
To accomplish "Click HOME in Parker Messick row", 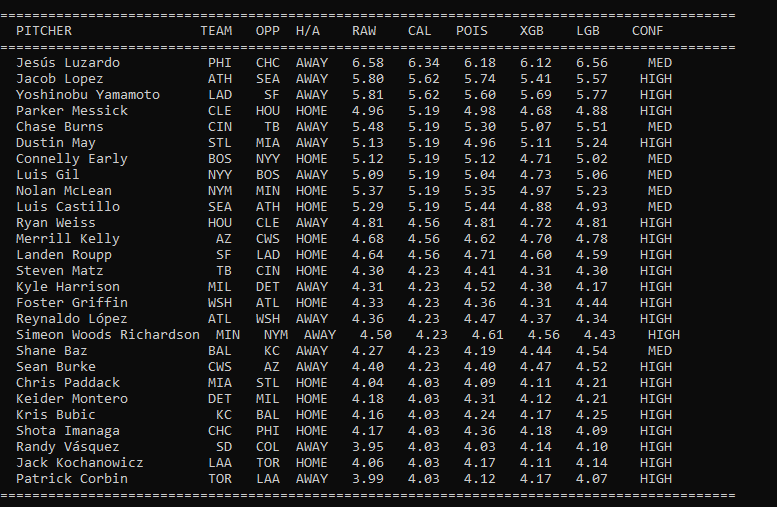I will pos(312,111).
